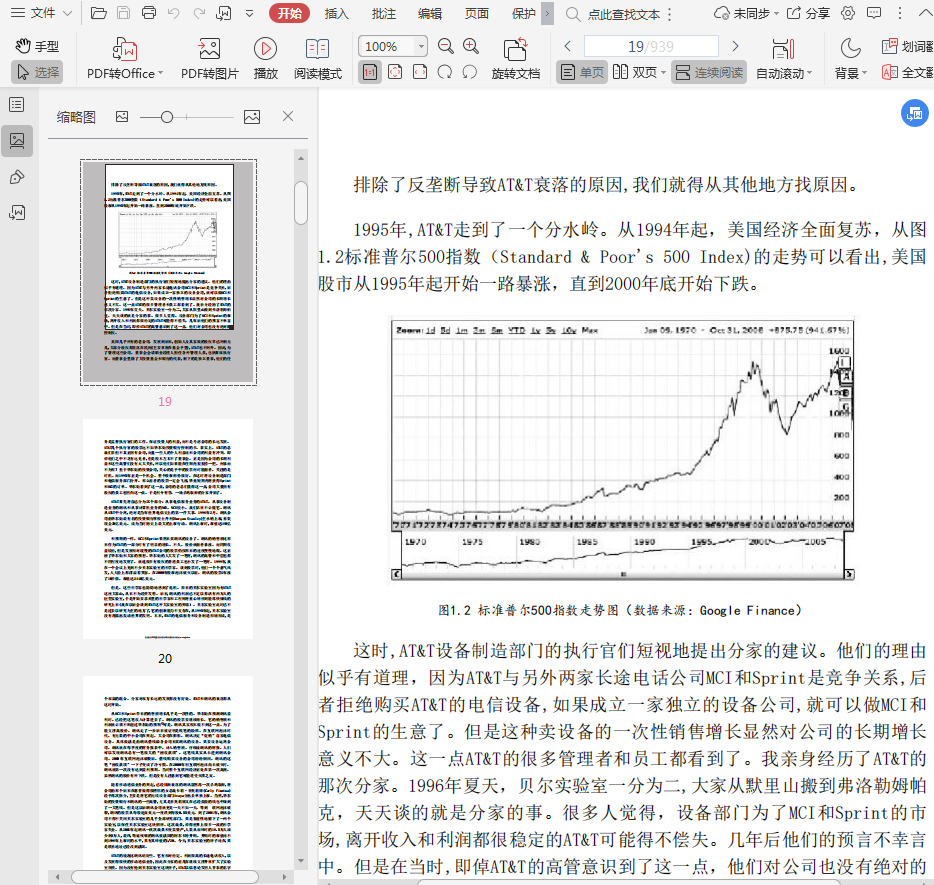The width and height of the screenshot is (934, 885).
Task: Go to next page arrow
Action: pyautogui.click(x=735, y=46)
